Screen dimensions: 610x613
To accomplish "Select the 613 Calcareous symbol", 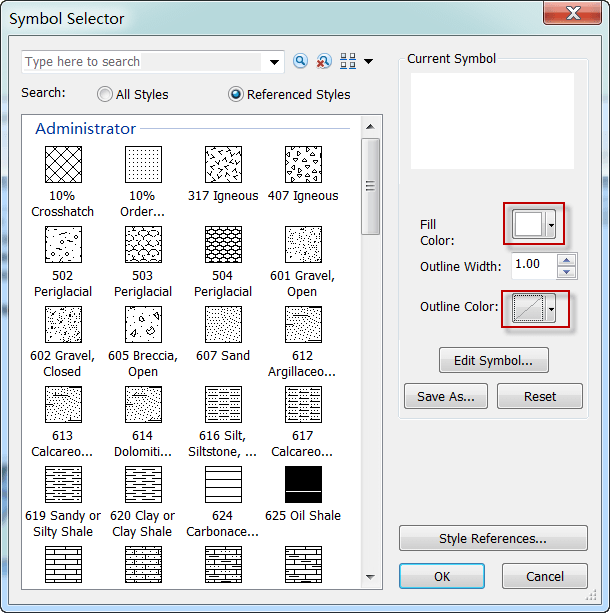I will point(63,405).
